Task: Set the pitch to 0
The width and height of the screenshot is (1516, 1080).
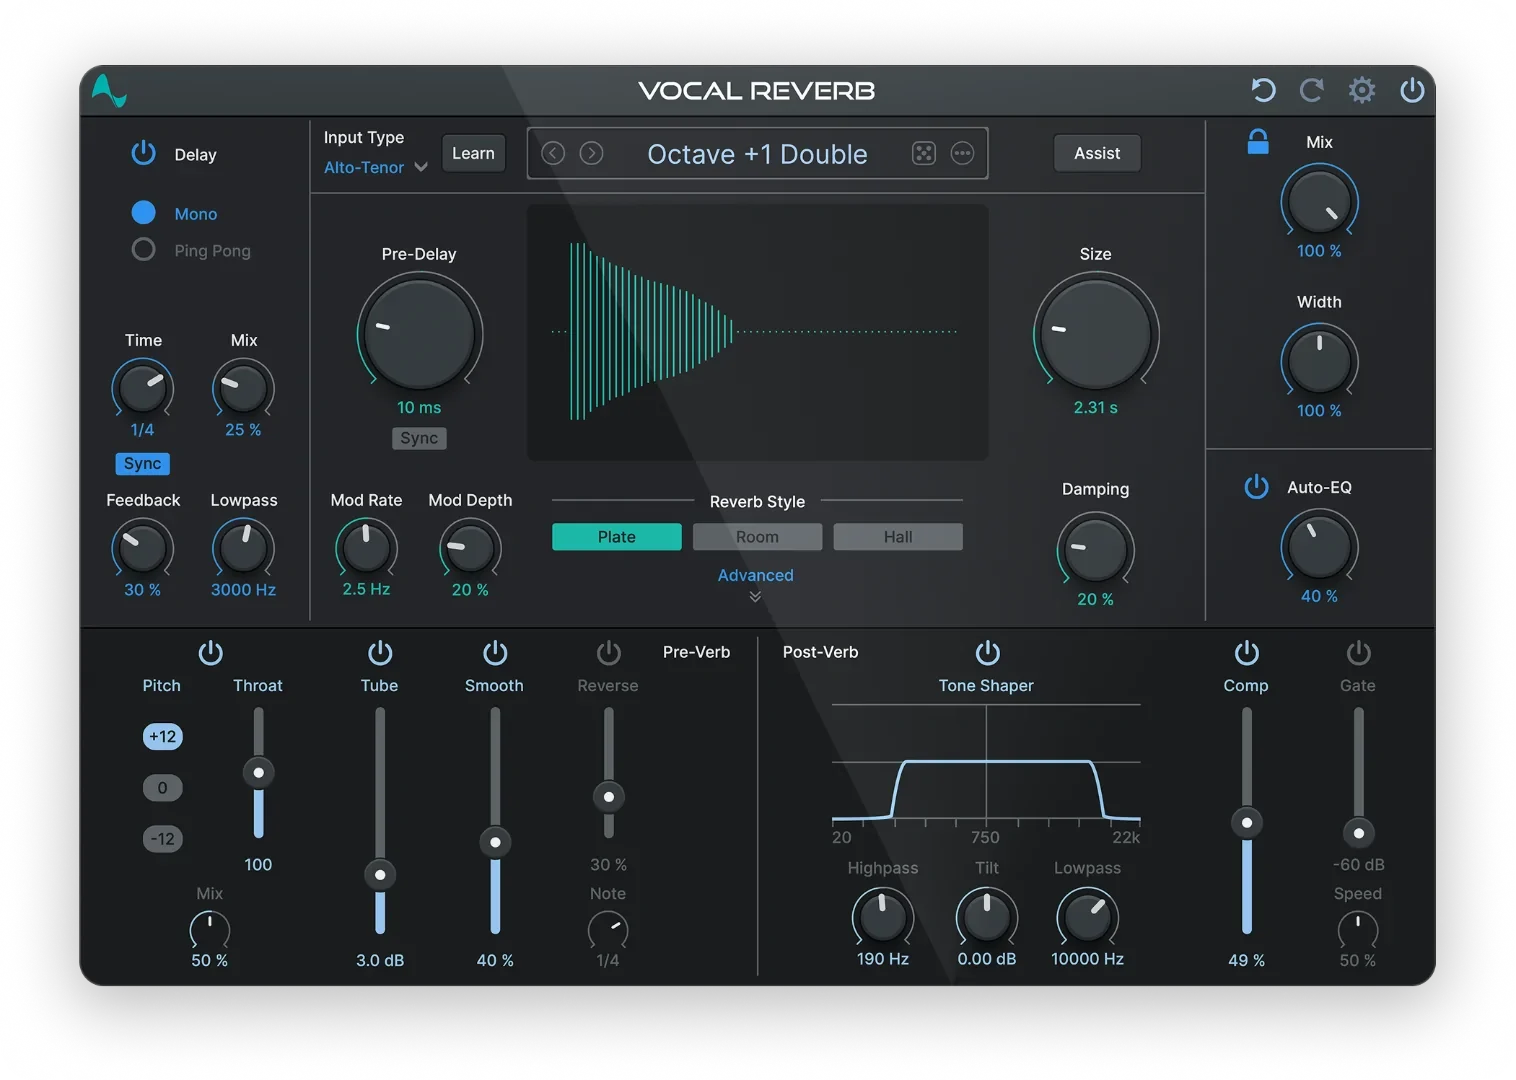Action: point(162,787)
